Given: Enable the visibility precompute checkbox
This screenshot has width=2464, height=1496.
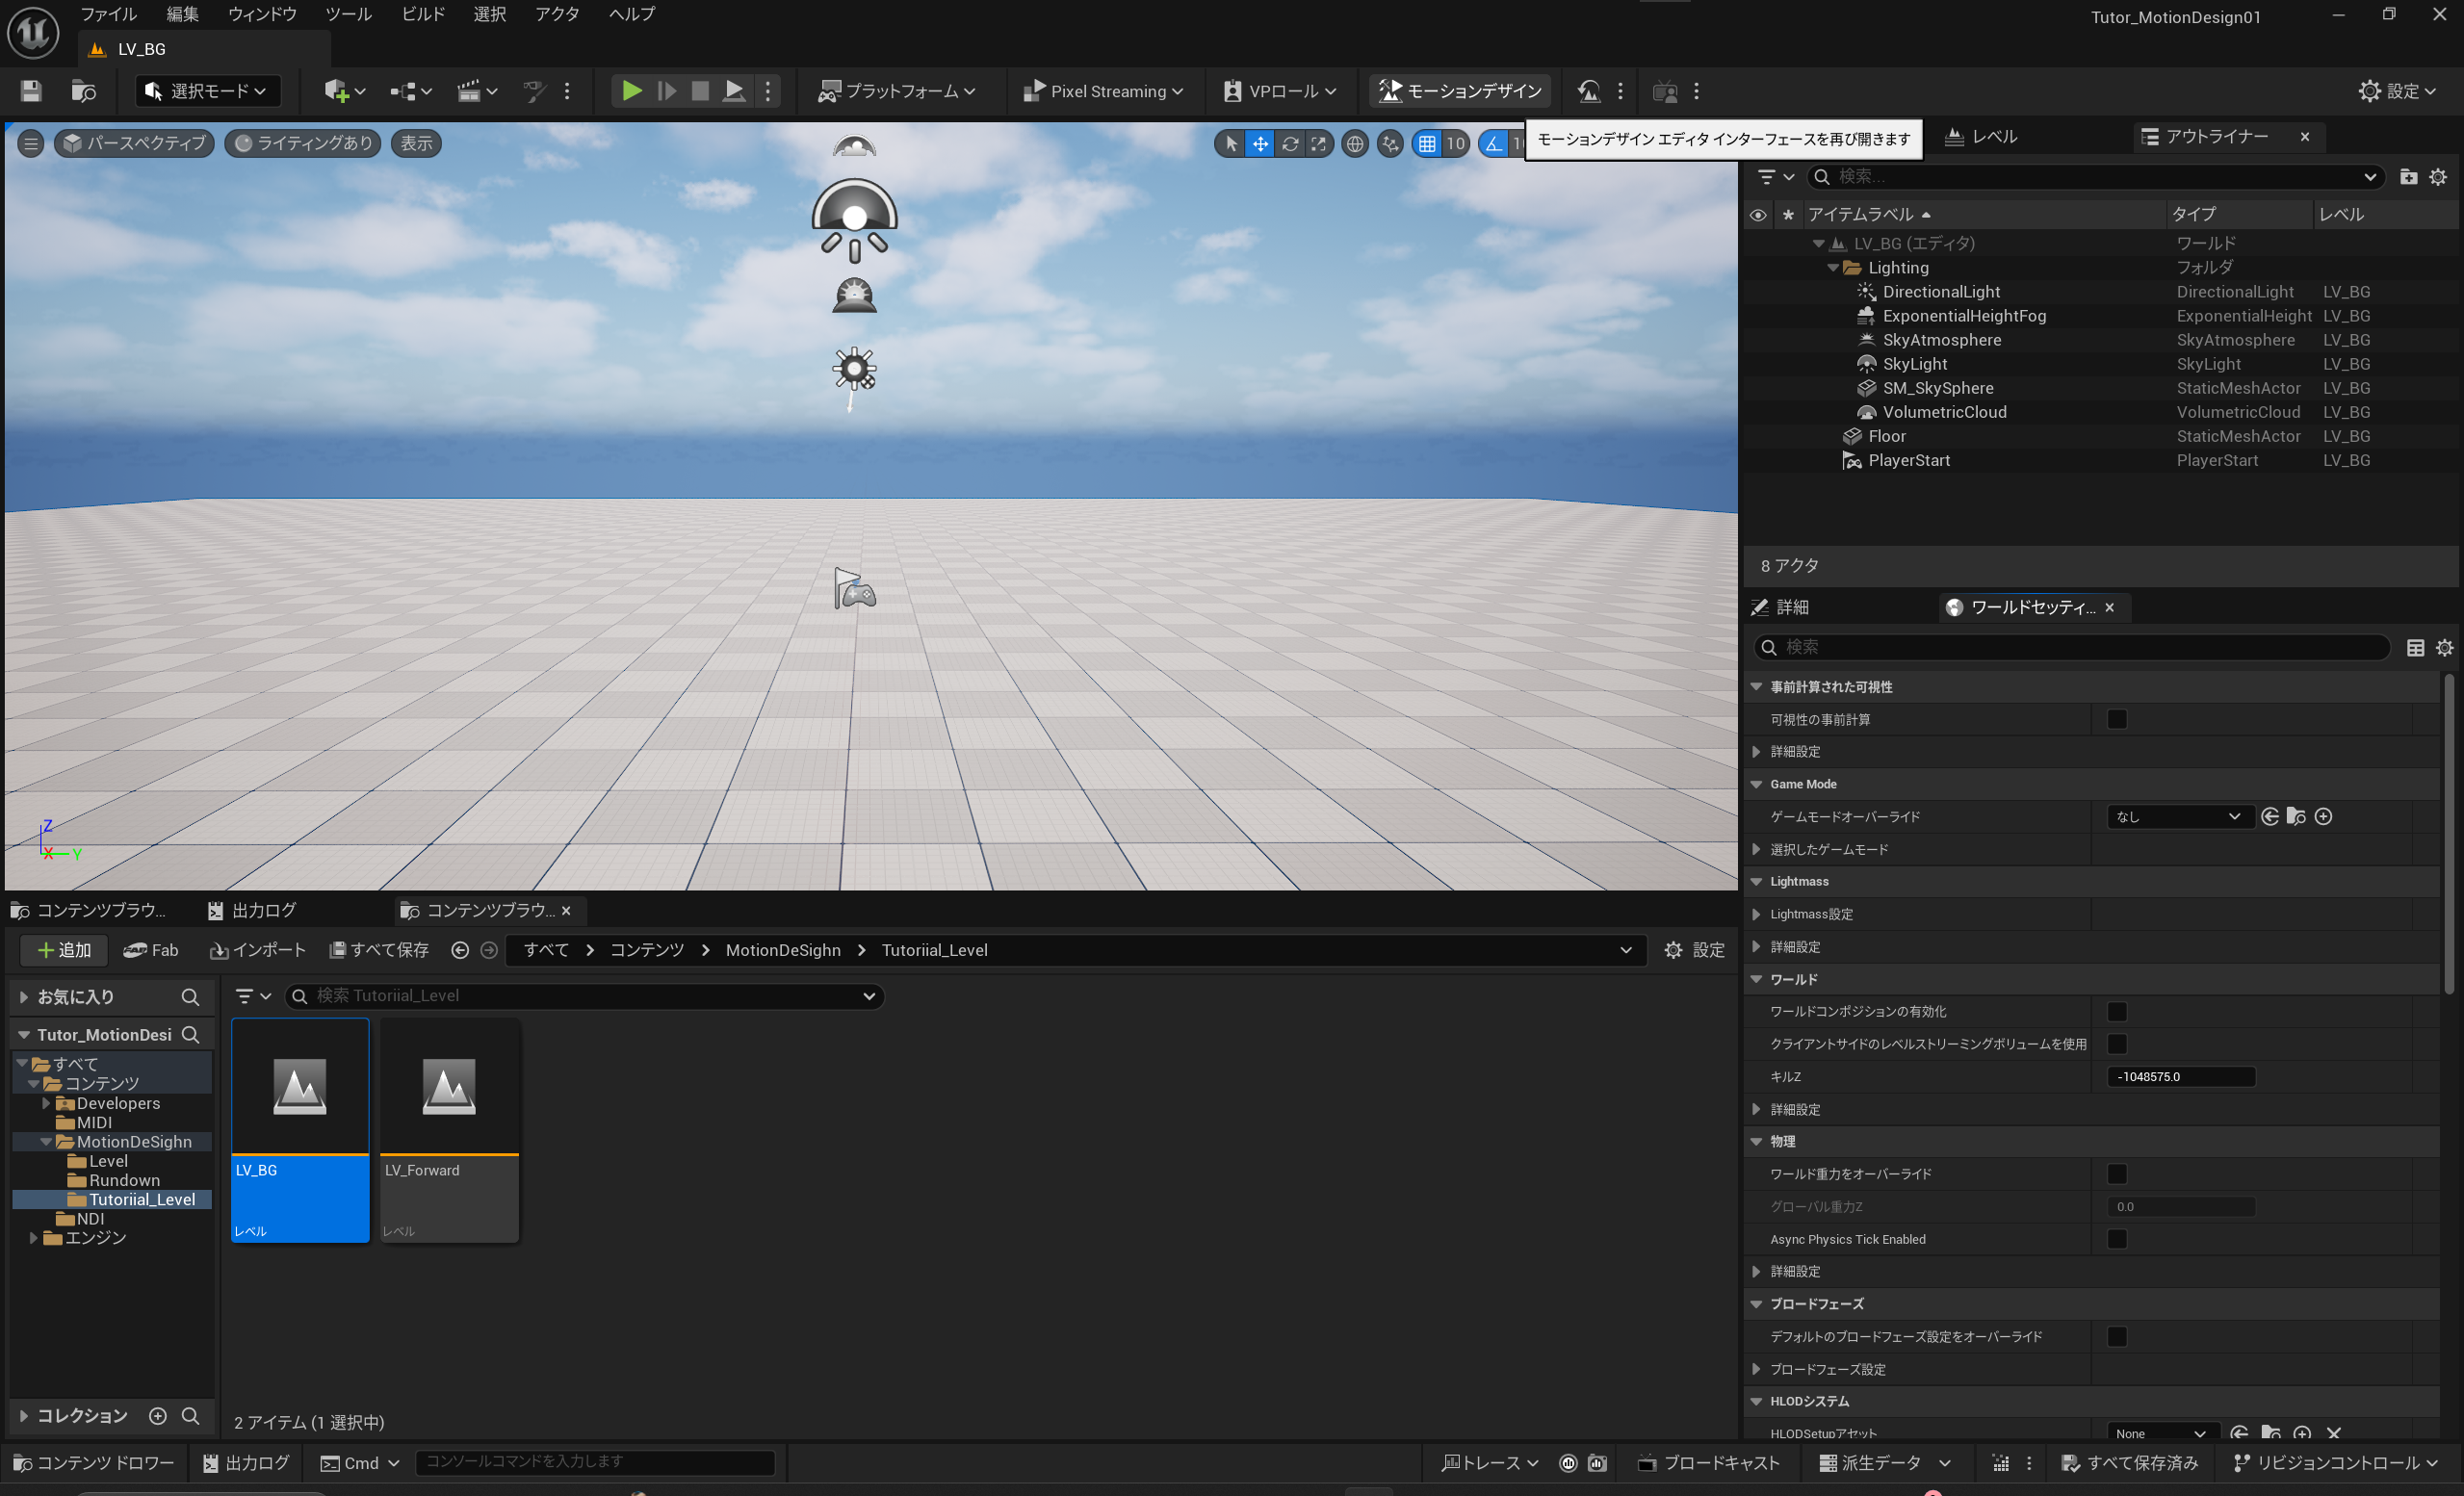Looking at the screenshot, I should (2117, 719).
